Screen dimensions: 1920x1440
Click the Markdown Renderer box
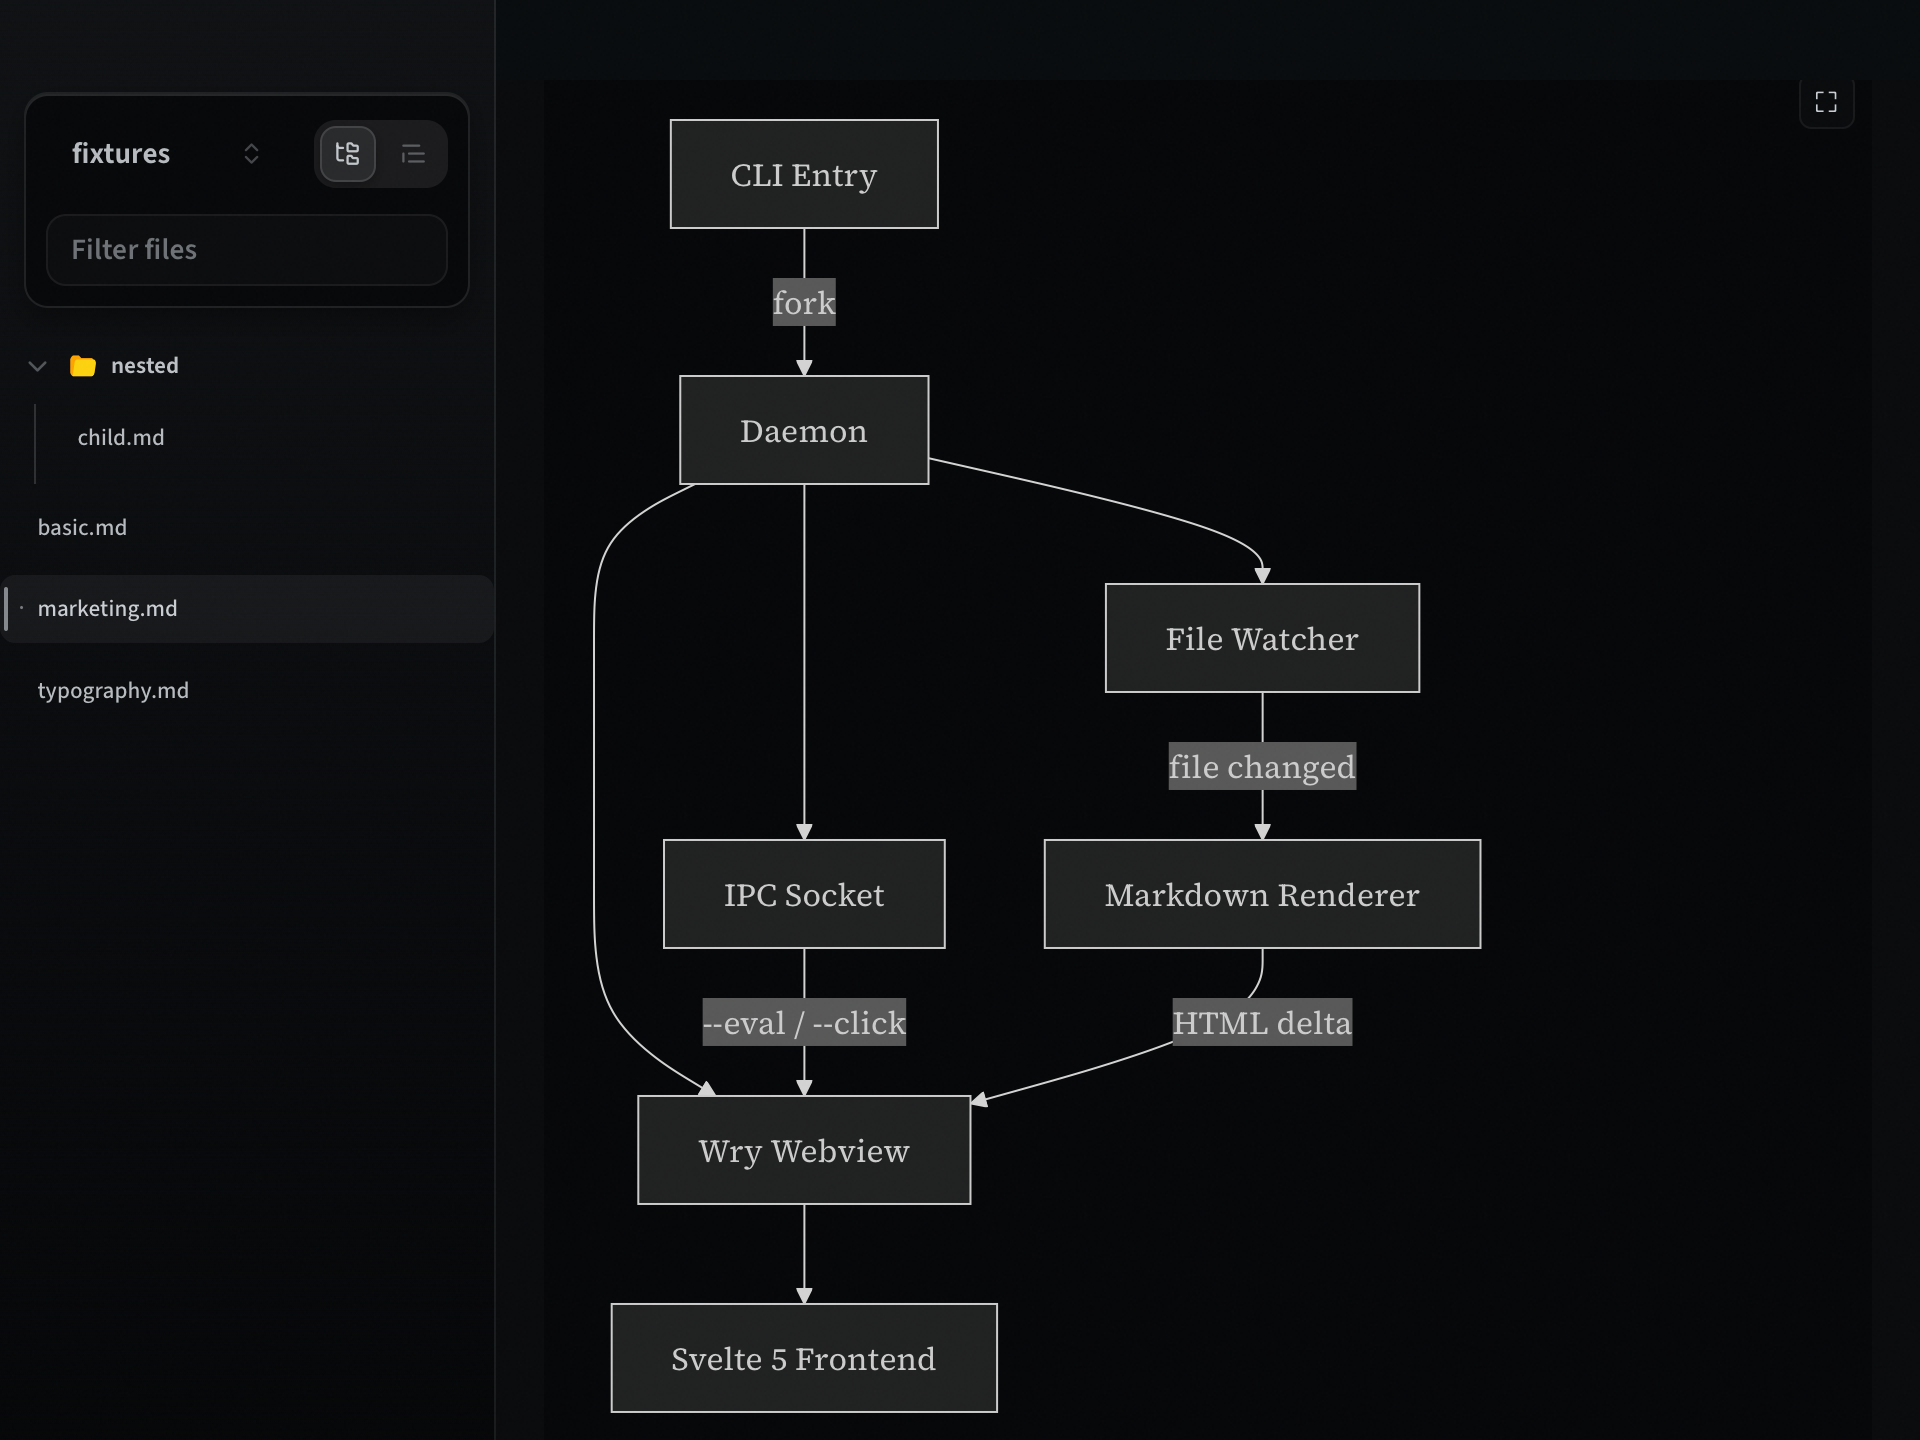coord(1261,894)
